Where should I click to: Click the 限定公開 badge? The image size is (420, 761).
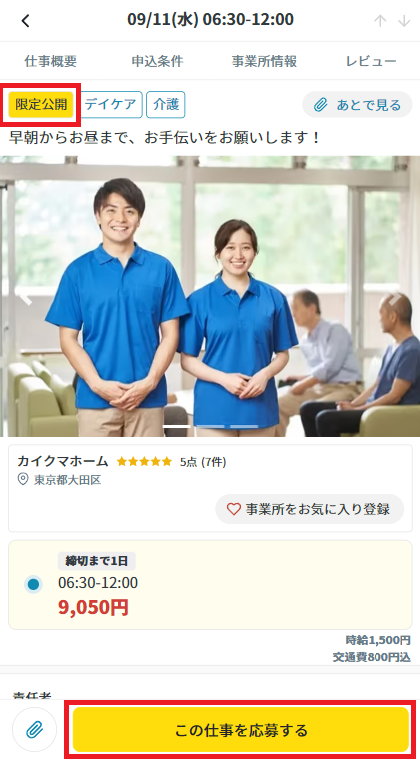[x=41, y=105]
